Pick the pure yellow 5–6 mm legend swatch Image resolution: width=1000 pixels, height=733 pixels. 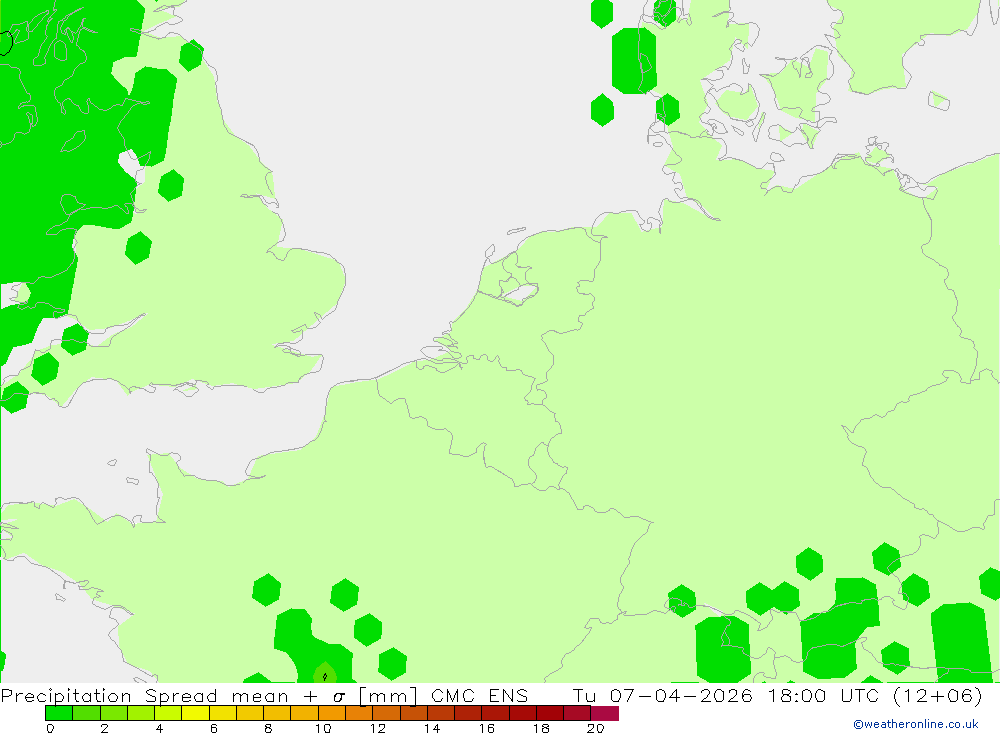click(195, 713)
